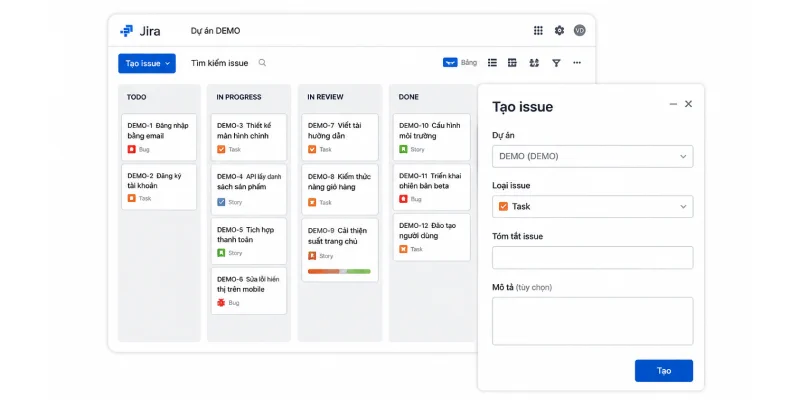Open card Sửa lỗi hiển thị trên mobile
The image size is (800, 400).
click(249, 291)
